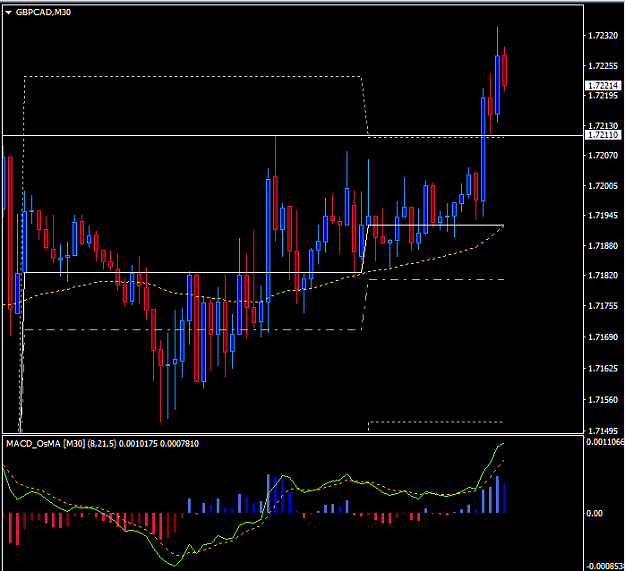The image size is (625, 571).
Task: Click price scale value 1.71755
Action: point(603,306)
